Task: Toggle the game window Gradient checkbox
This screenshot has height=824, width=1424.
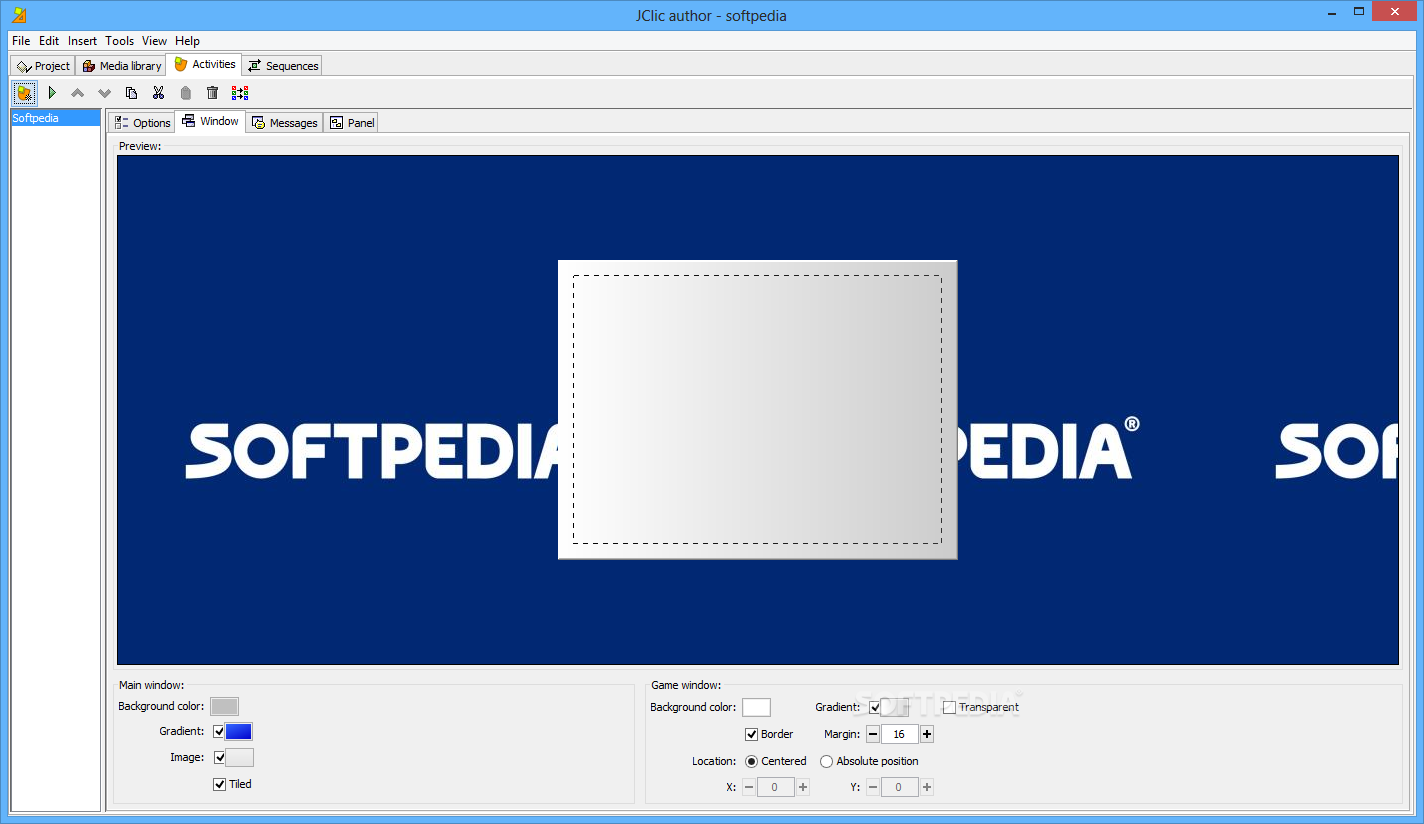Action: pos(875,708)
